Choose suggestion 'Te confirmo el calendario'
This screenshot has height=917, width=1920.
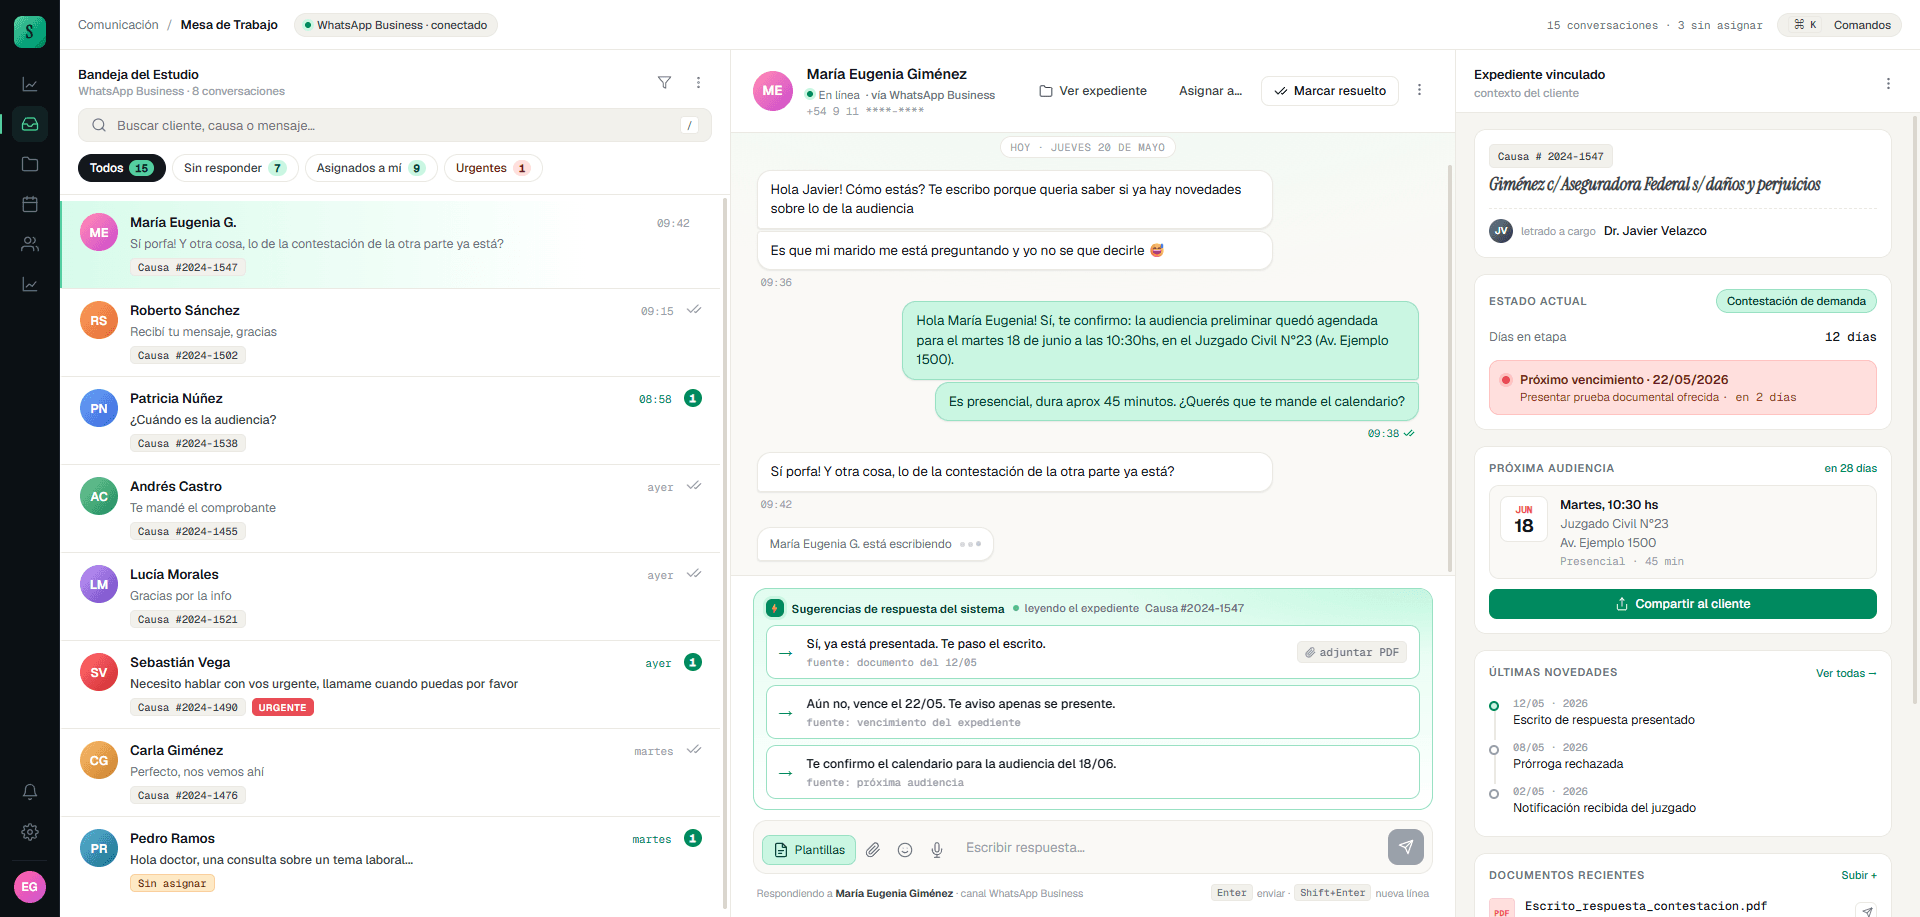[x=1092, y=772]
